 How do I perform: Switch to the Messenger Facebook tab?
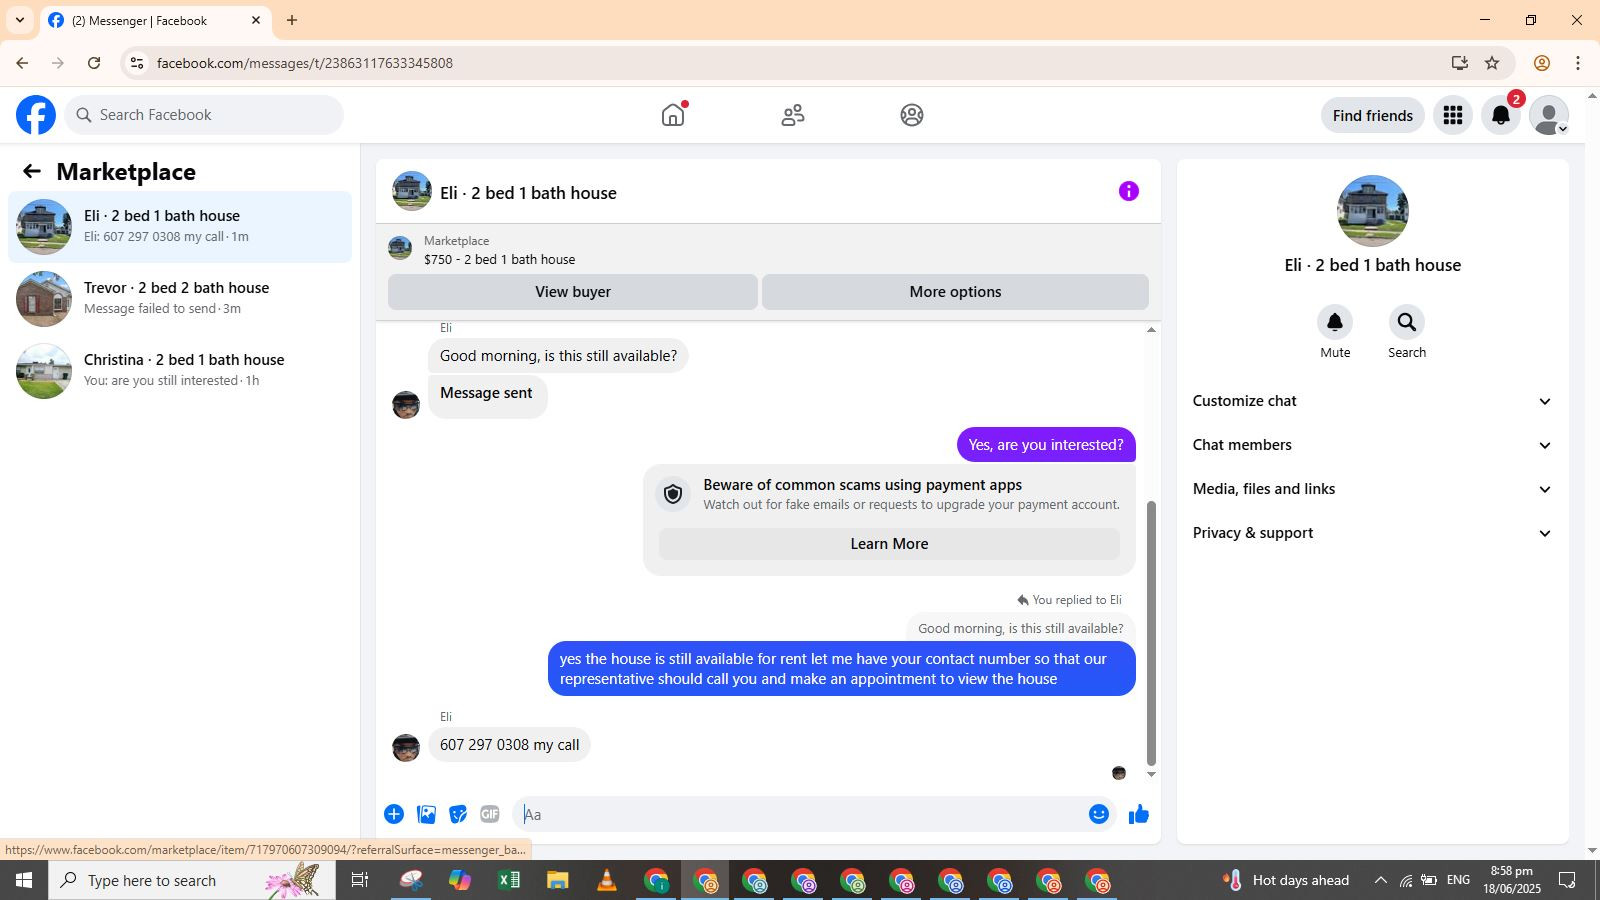pyautogui.click(x=156, y=20)
